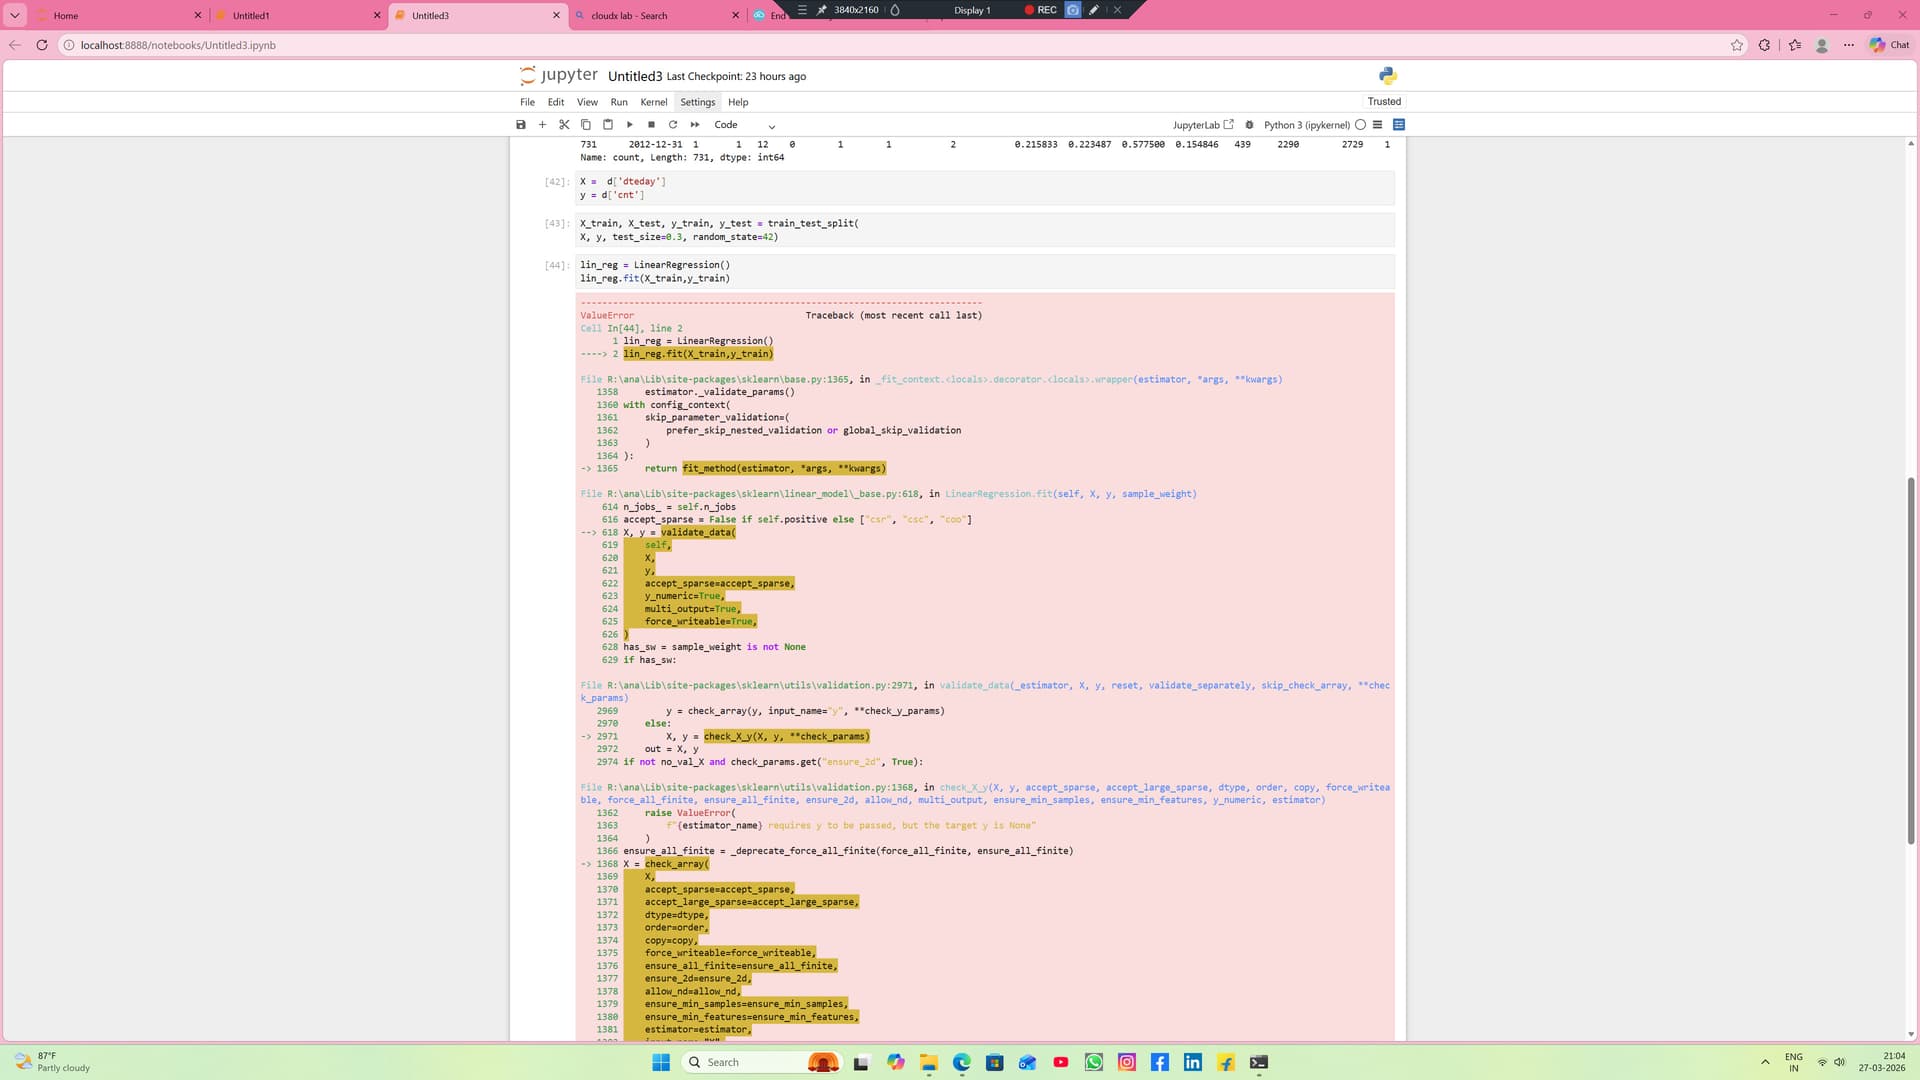The height and width of the screenshot is (1080, 1920).
Task: Click the kernel status circle indicator
Action: coord(1360,125)
